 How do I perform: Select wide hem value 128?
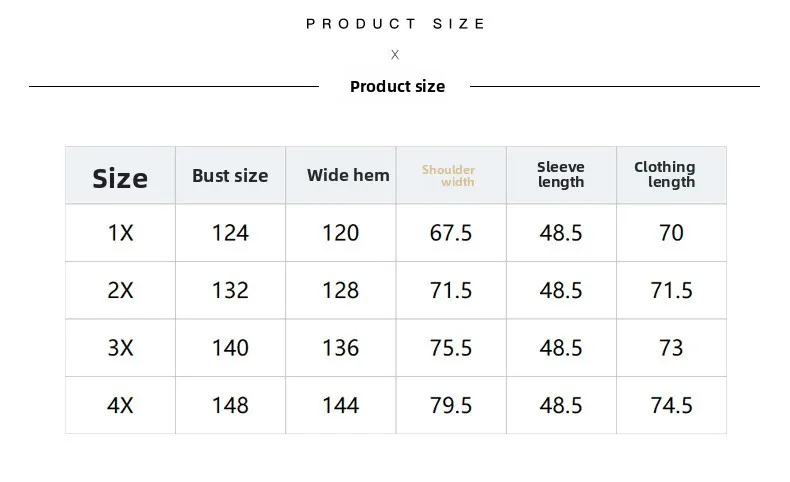click(340, 291)
